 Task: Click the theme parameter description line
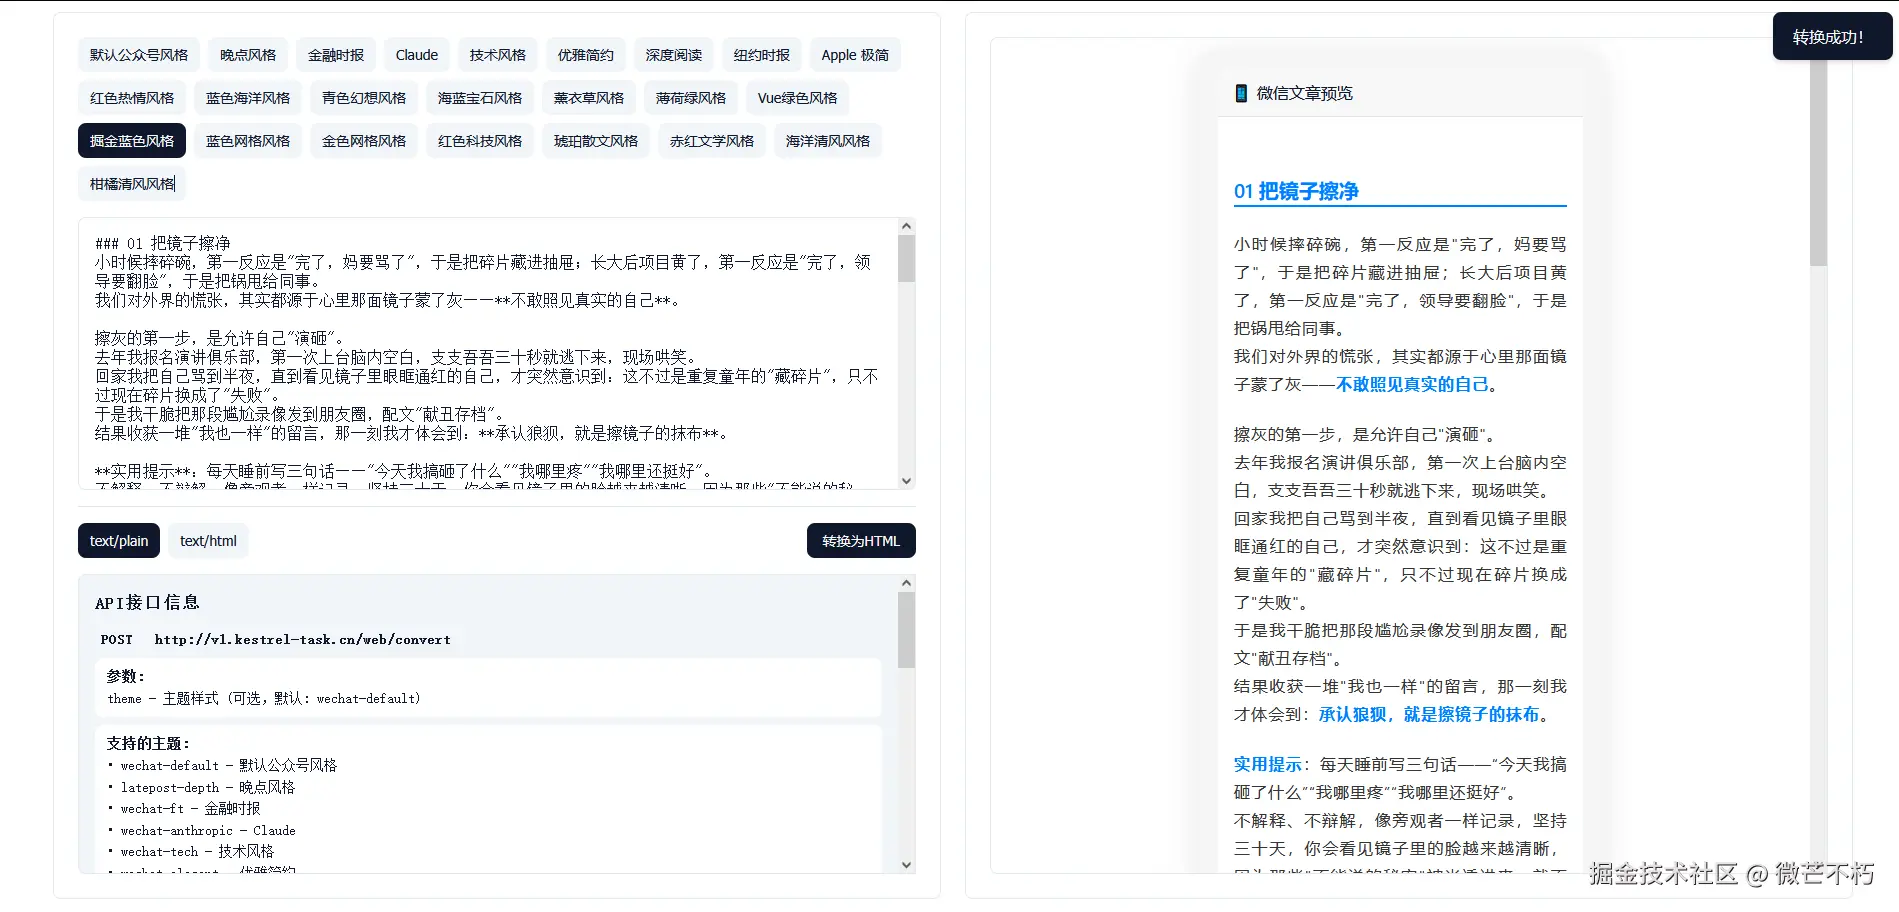point(264,698)
